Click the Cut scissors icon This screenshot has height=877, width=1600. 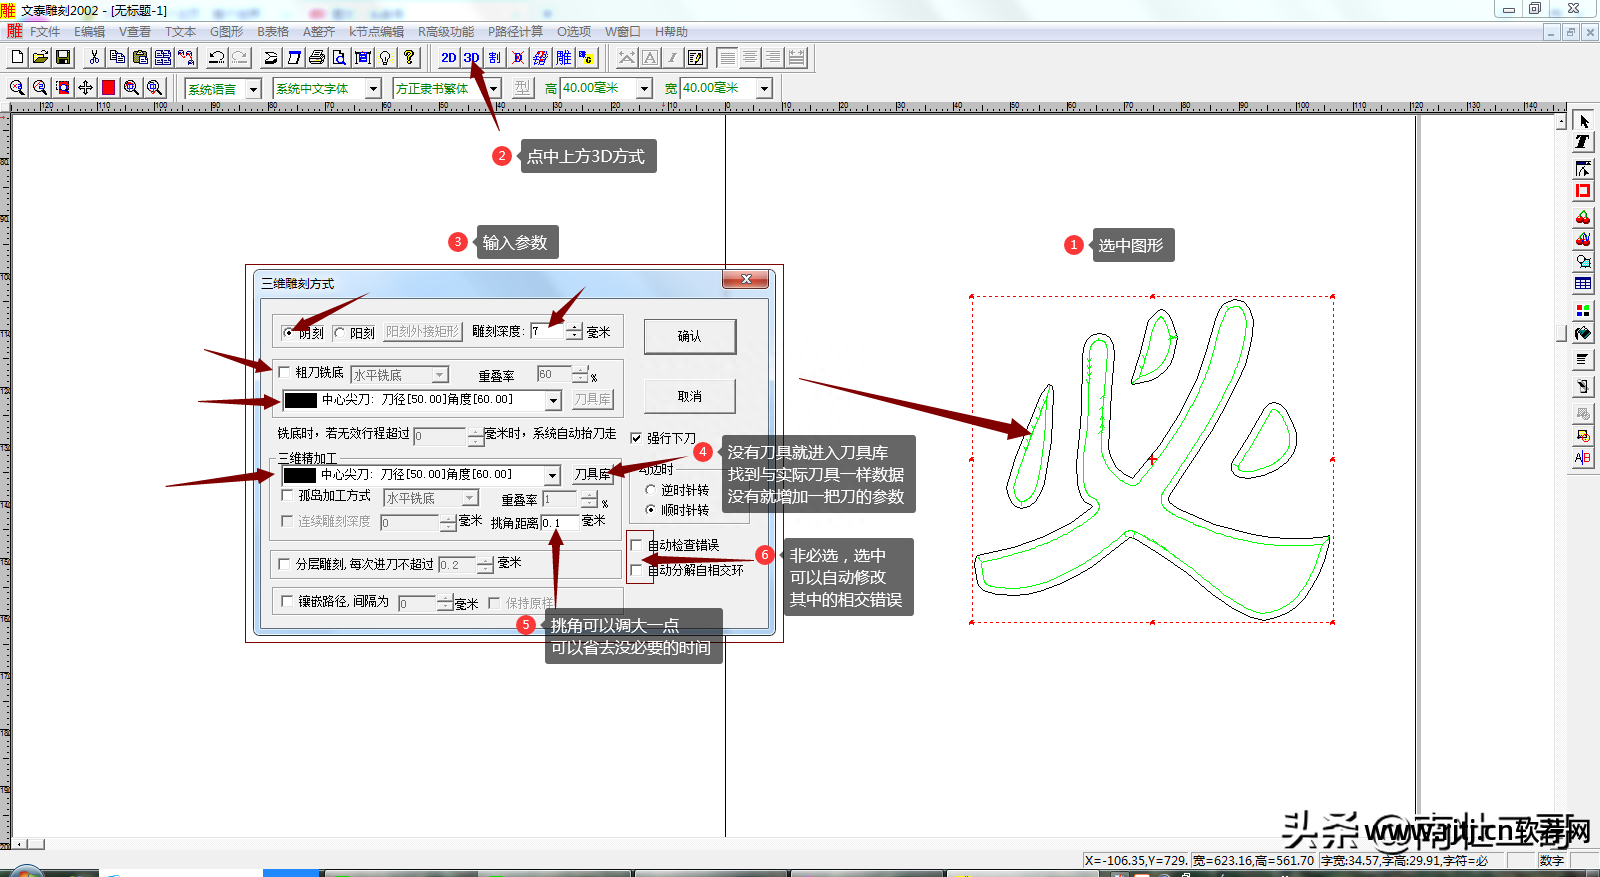[94, 58]
